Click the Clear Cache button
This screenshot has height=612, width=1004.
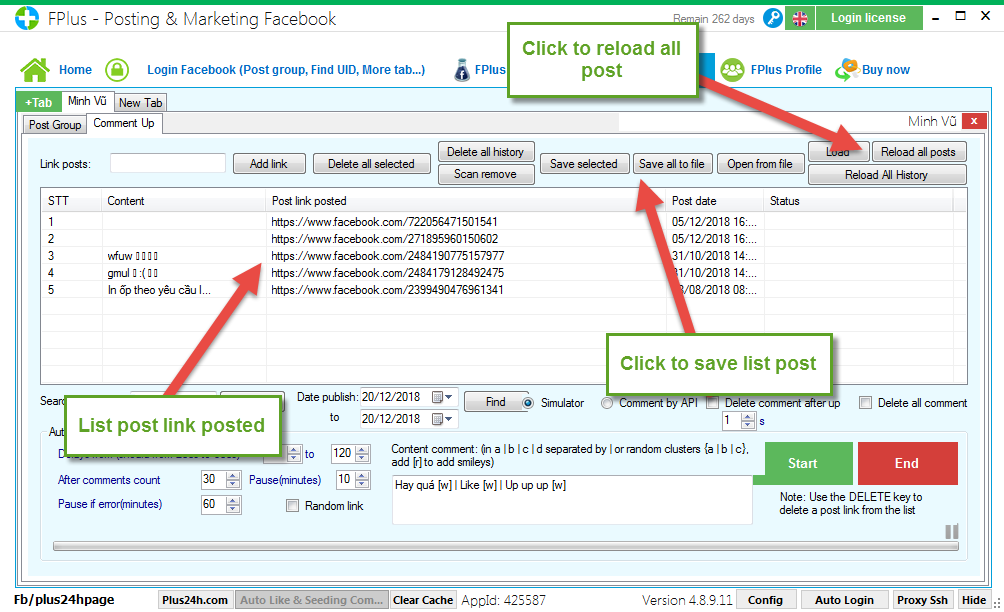point(423,600)
